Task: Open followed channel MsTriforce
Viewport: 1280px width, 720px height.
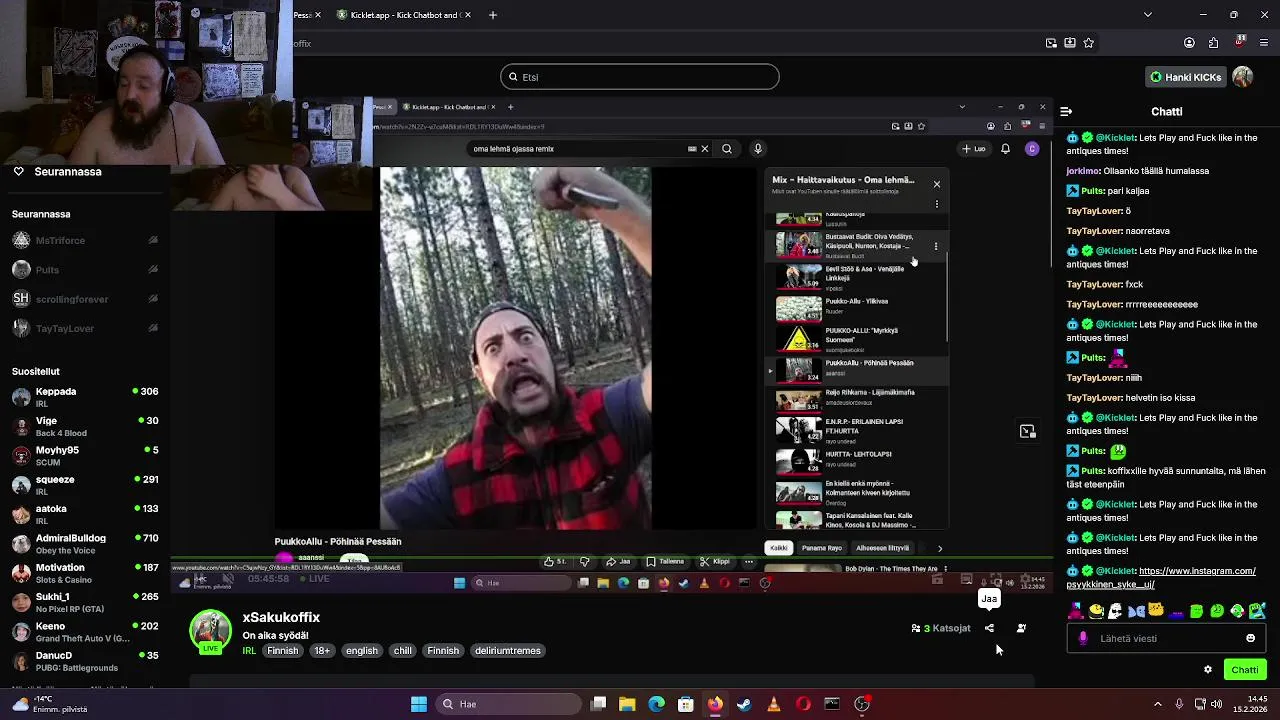Action: click(85, 240)
